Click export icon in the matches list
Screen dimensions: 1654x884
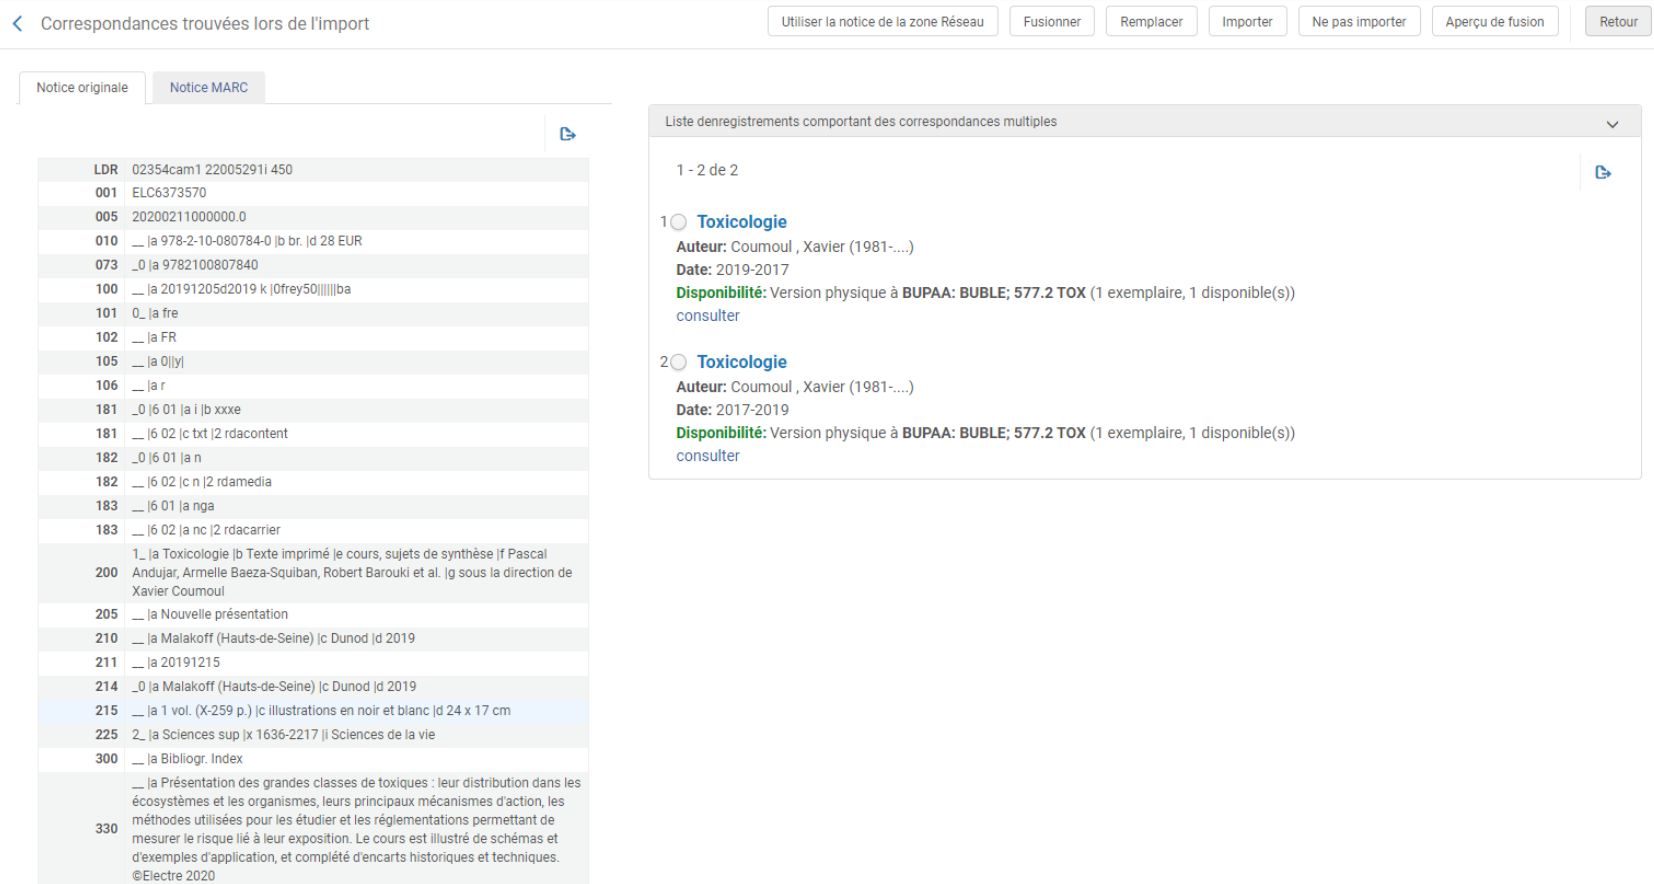(1603, 172)
